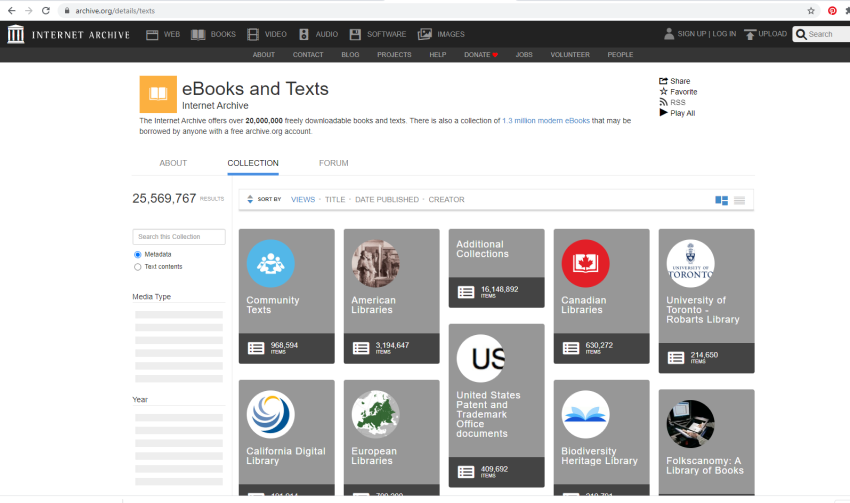Click the Play All triangle icon
850x503 pixels.
663,113
